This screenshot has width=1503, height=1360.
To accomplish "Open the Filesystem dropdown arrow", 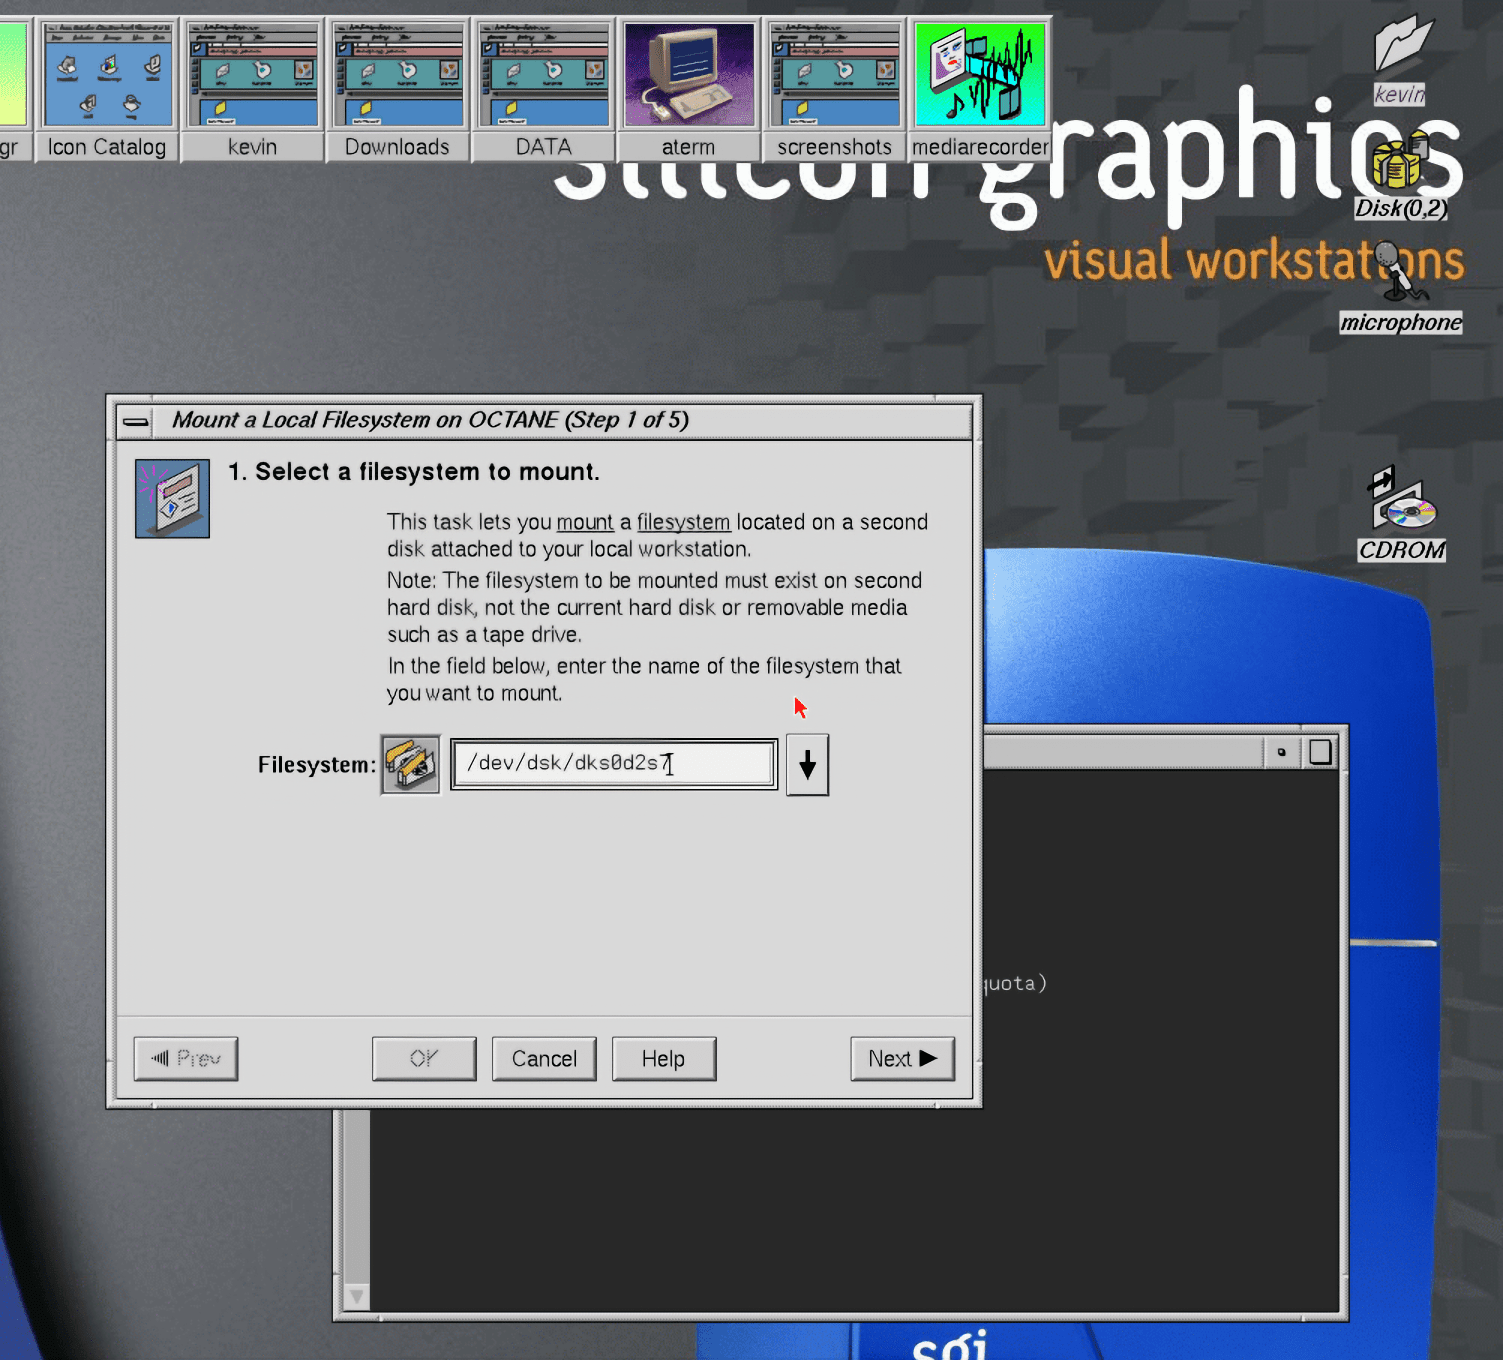I will [x=807, y=765].
